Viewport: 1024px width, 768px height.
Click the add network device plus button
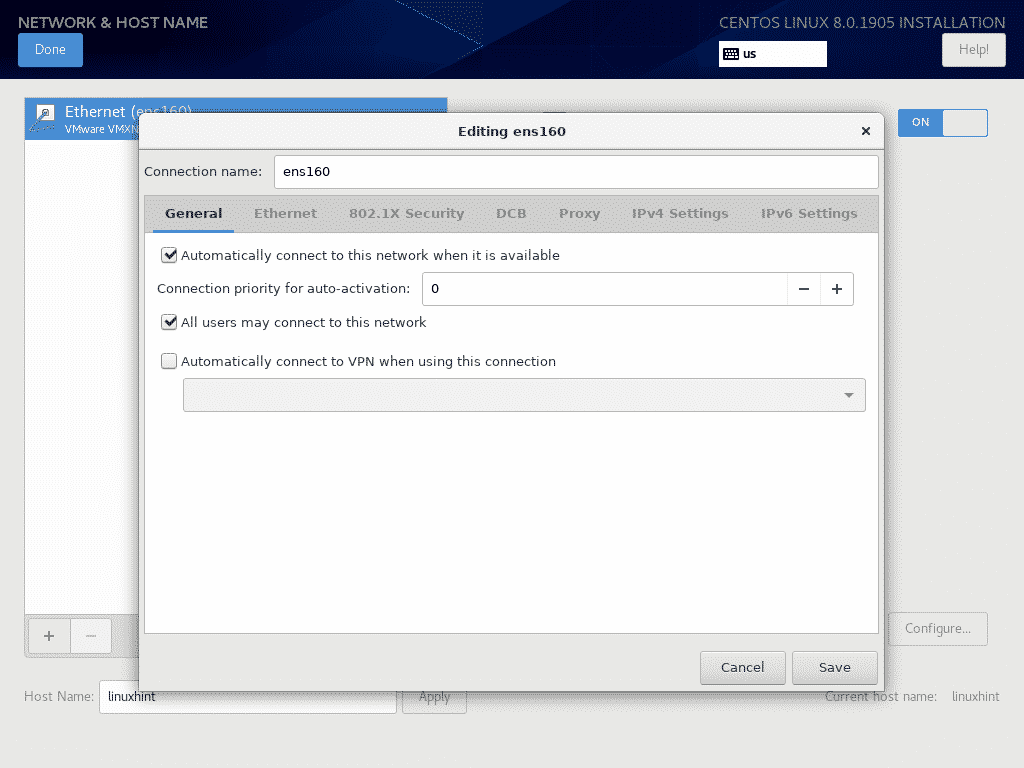[49, 635]
